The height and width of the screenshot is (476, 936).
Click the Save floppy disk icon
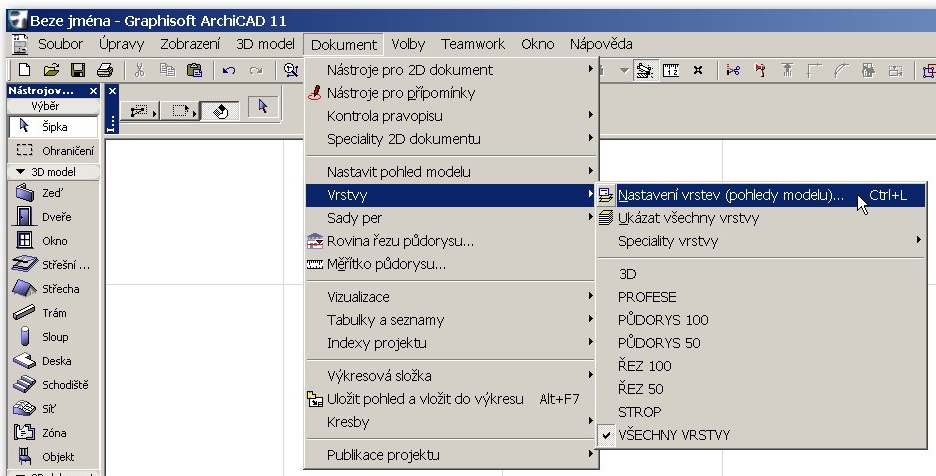pyautogui.click(x=78, y=70)
